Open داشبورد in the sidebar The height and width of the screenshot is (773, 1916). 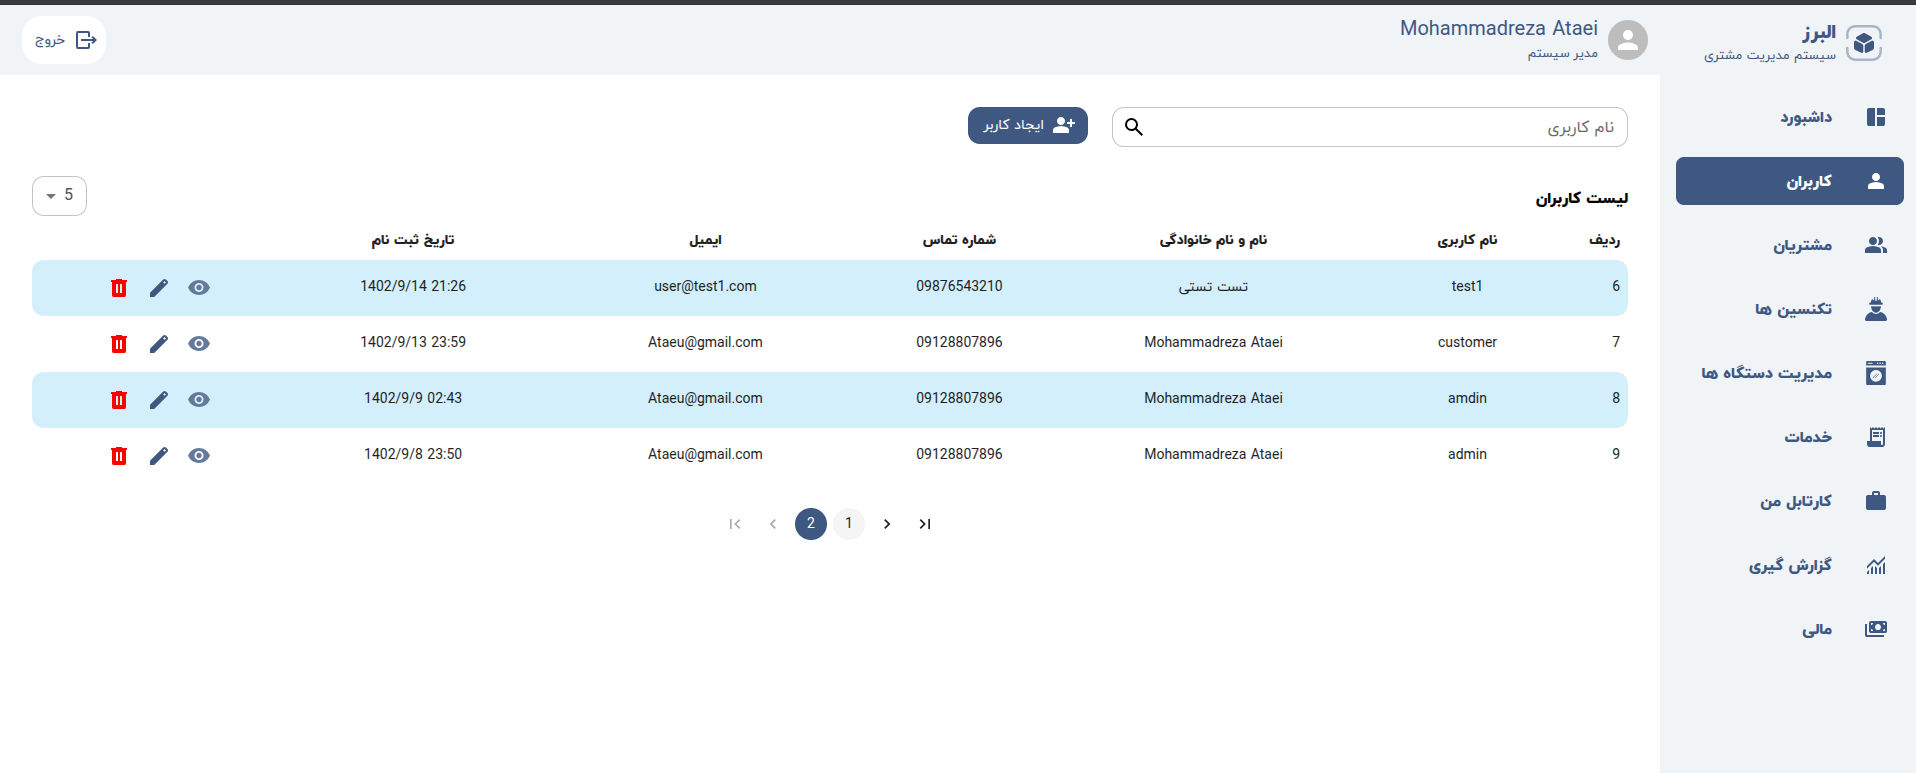click(1790, 117)
